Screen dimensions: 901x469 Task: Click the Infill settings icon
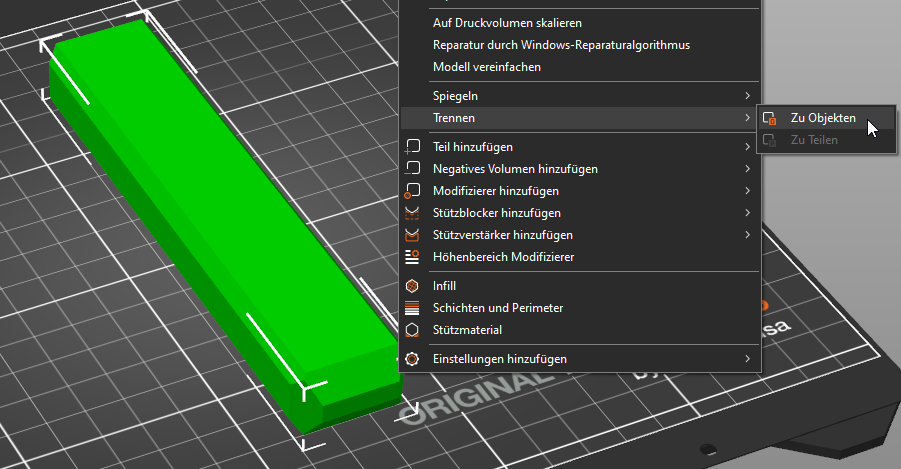pyautogui.click(x=412, y=286)
